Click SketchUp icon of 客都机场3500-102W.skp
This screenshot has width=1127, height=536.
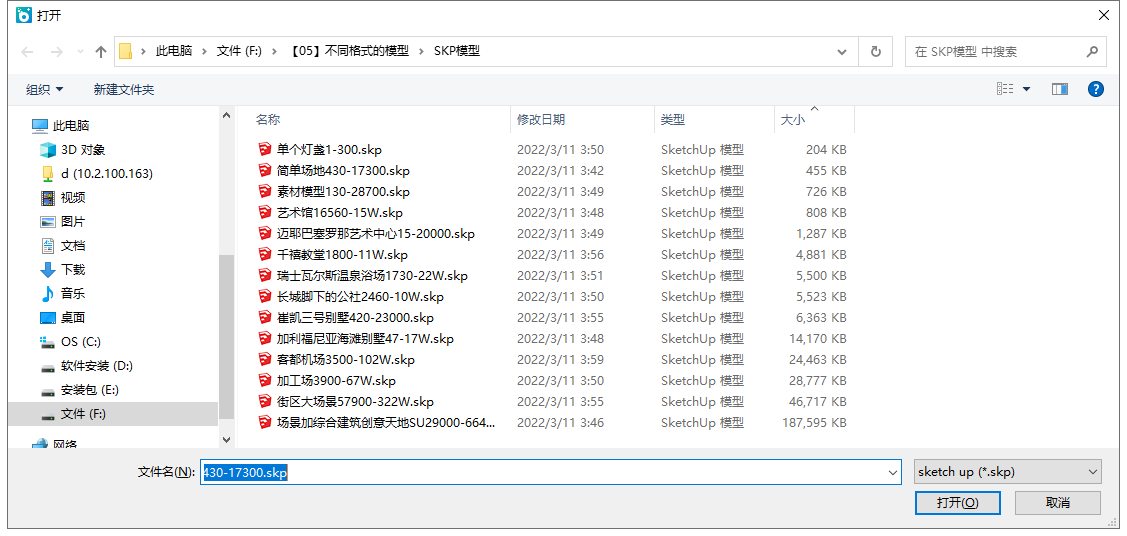[265, 359]
